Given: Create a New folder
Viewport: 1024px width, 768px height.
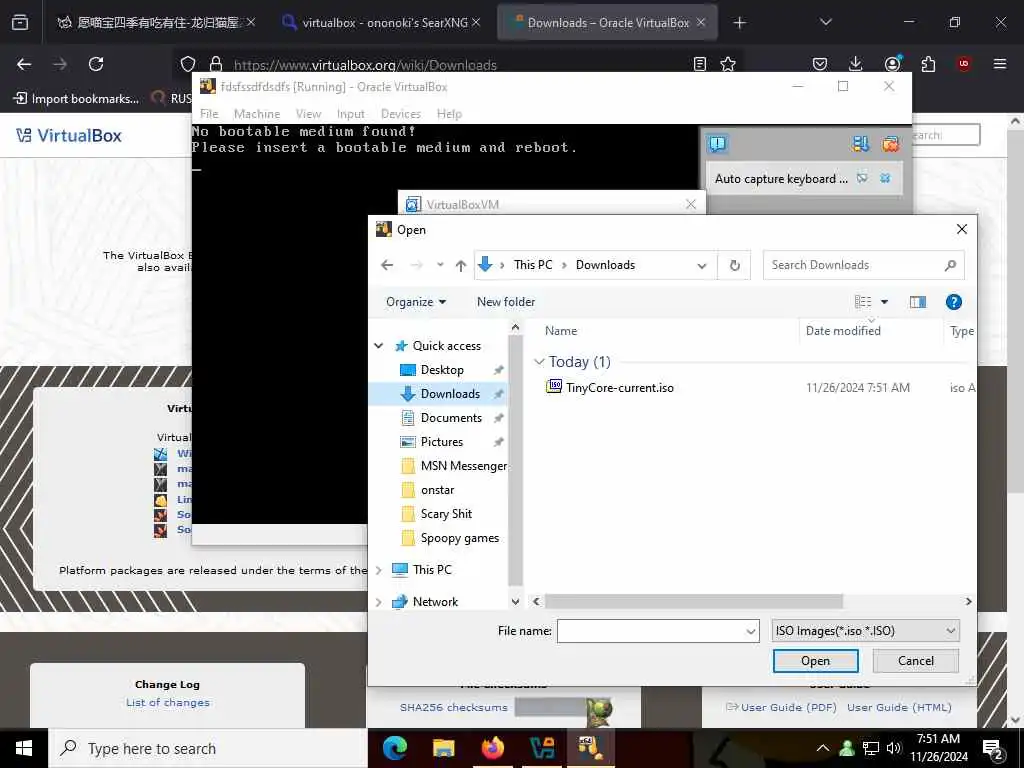Looking at the screenshot, I should click(x=505, y=302).
